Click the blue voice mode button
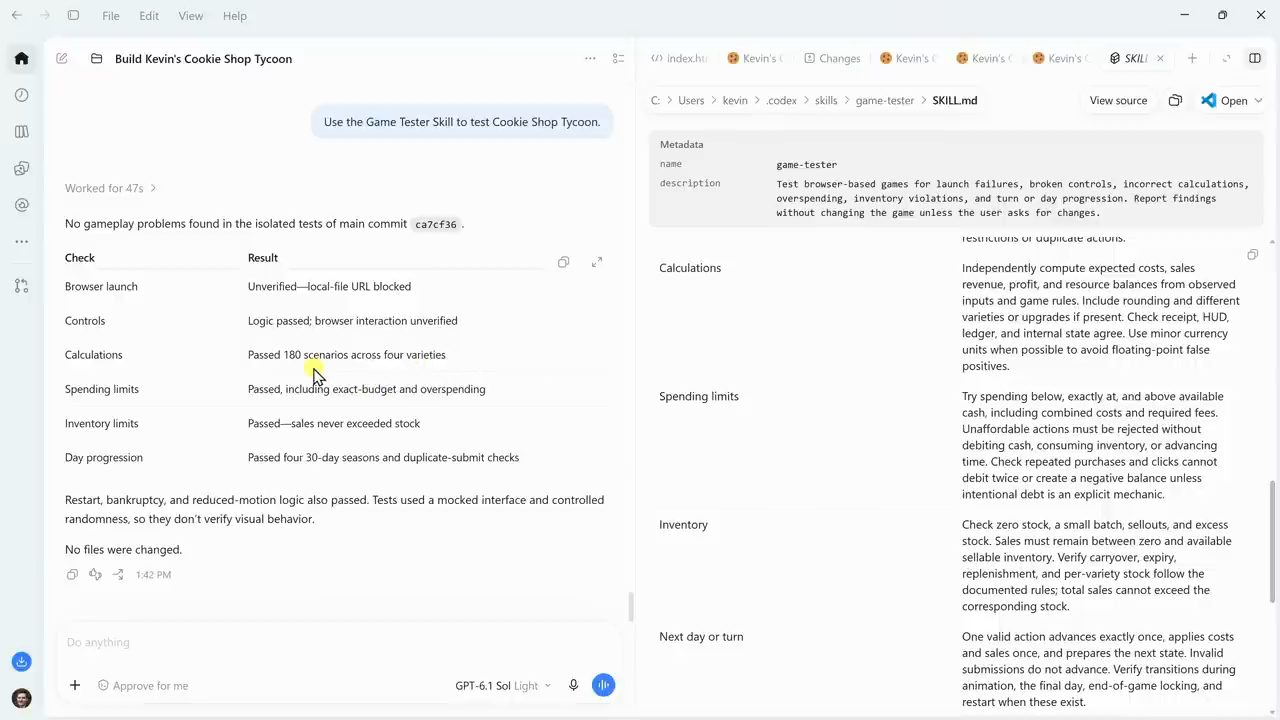 603,685
